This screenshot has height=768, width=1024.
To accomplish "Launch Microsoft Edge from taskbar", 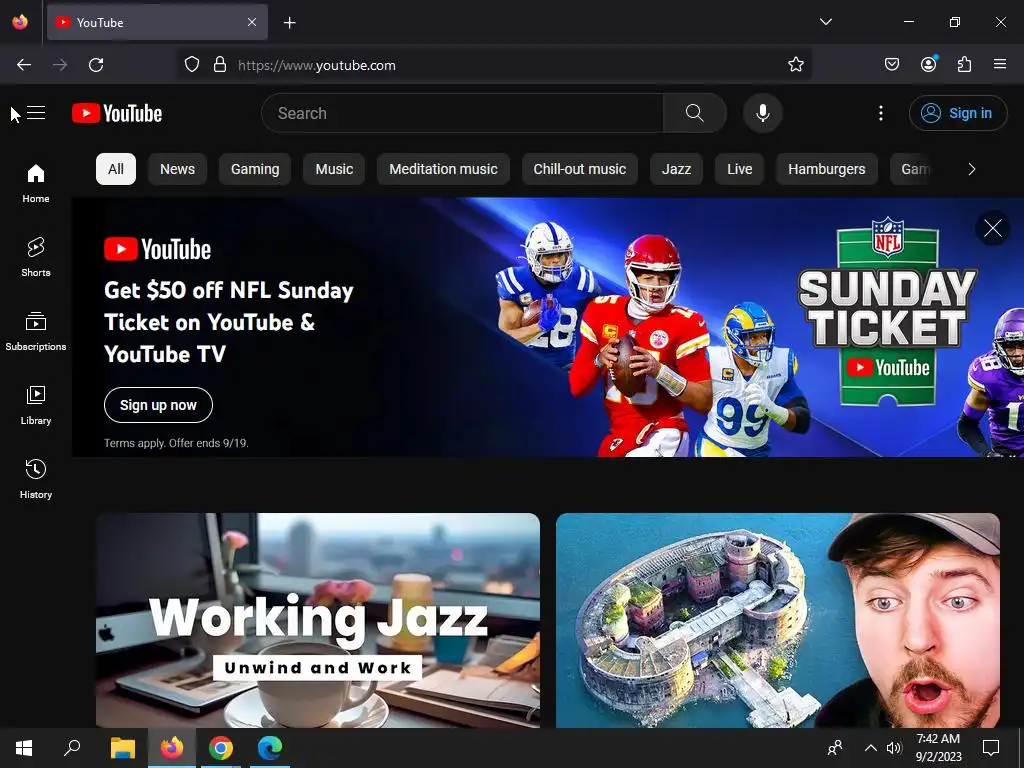I will point(270,748).
